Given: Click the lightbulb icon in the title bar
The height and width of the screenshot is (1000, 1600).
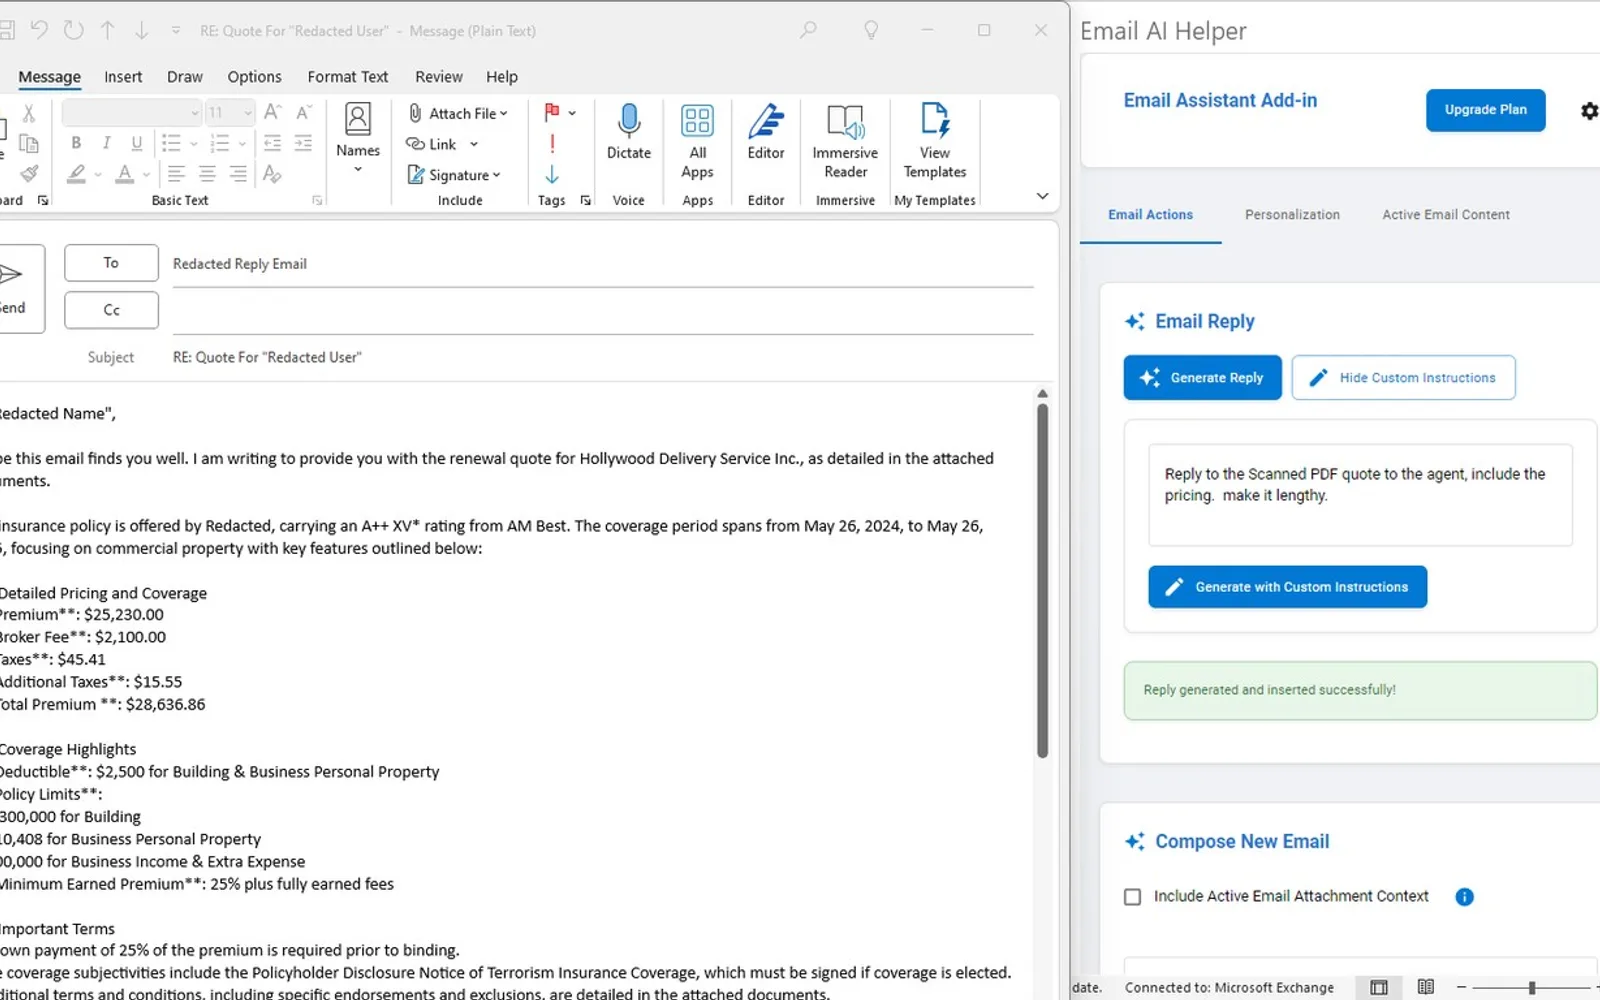Looking at the screenshot, I should point(871,30).
